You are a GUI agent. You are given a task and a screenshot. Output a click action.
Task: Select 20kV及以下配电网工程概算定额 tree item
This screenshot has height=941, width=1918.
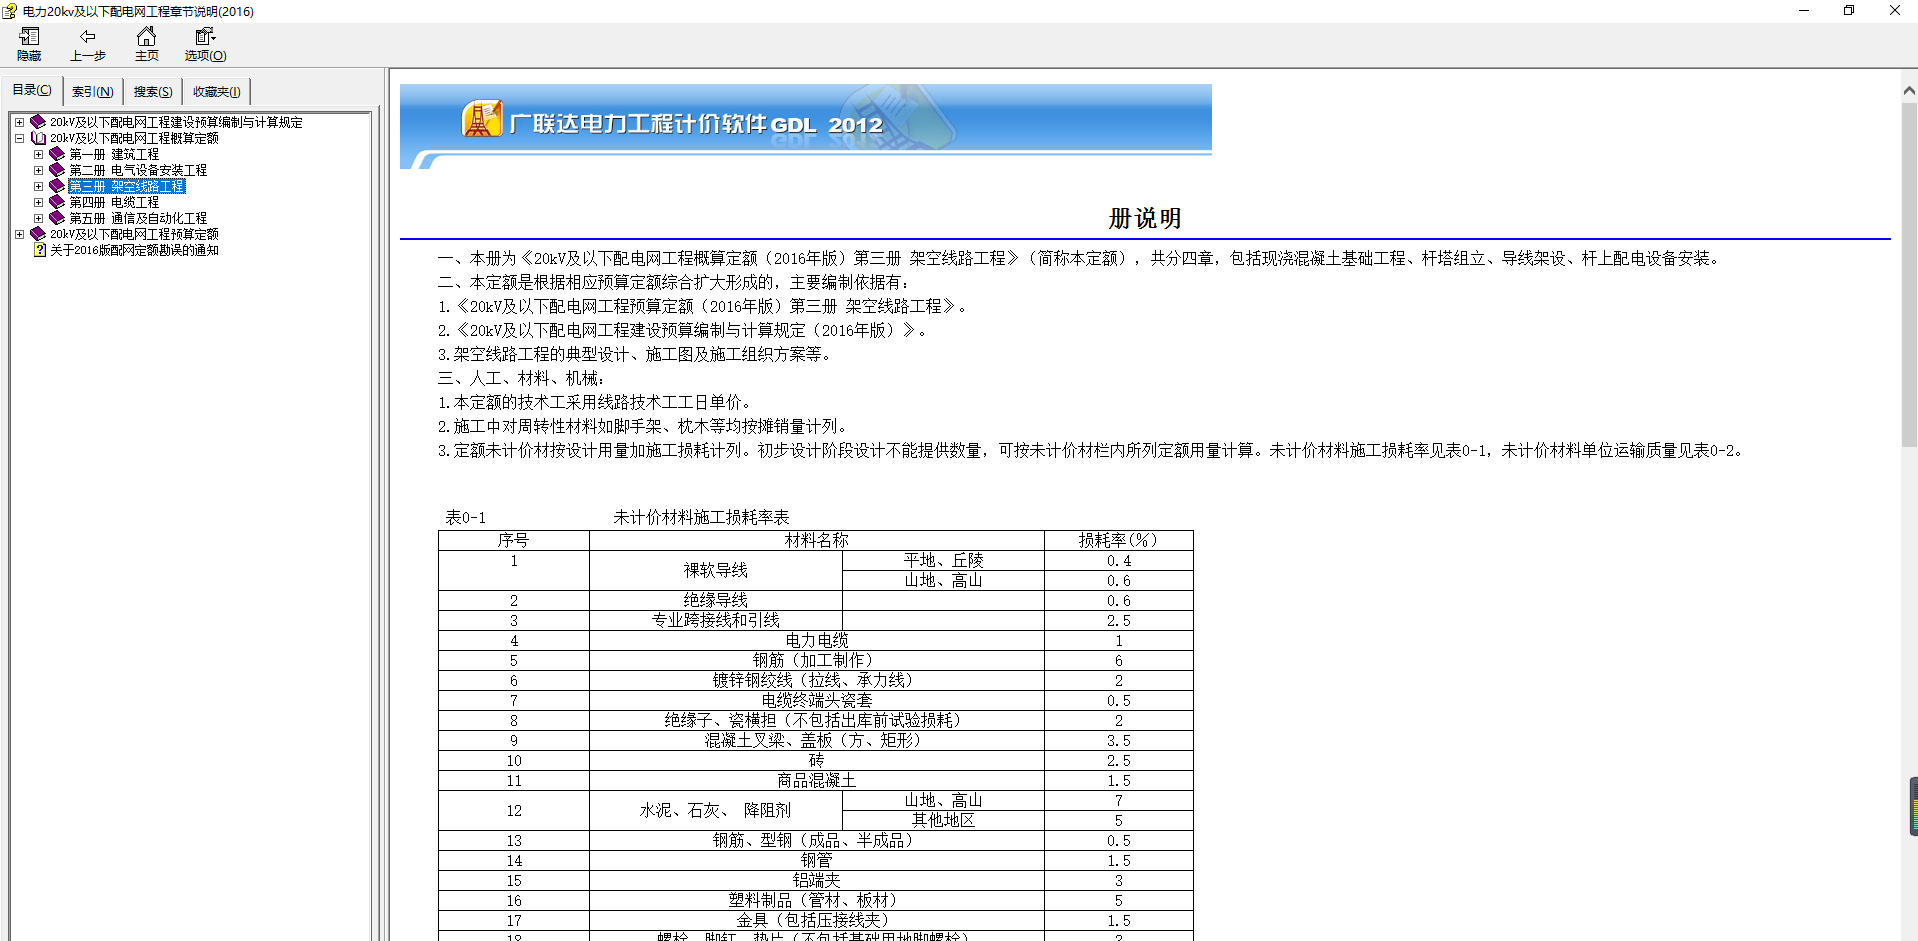point(134,138)
